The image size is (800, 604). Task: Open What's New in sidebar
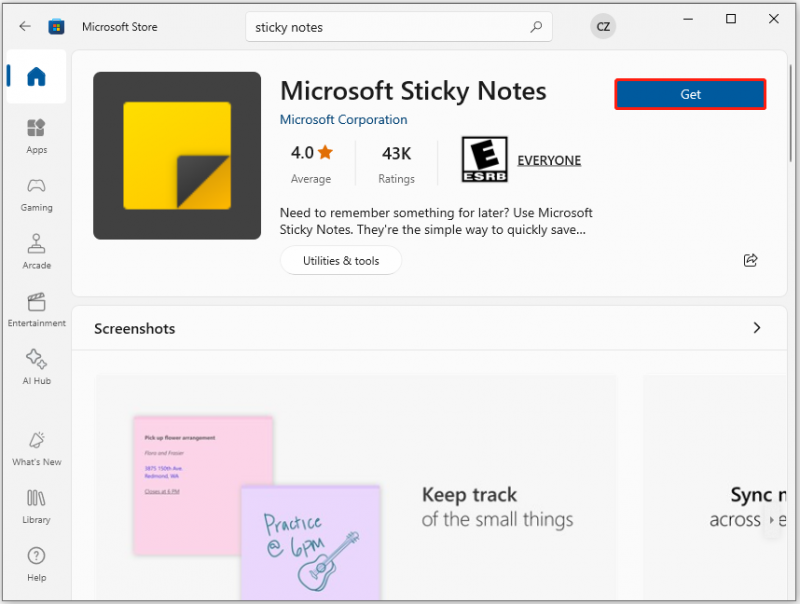click(x=36, y=448)
